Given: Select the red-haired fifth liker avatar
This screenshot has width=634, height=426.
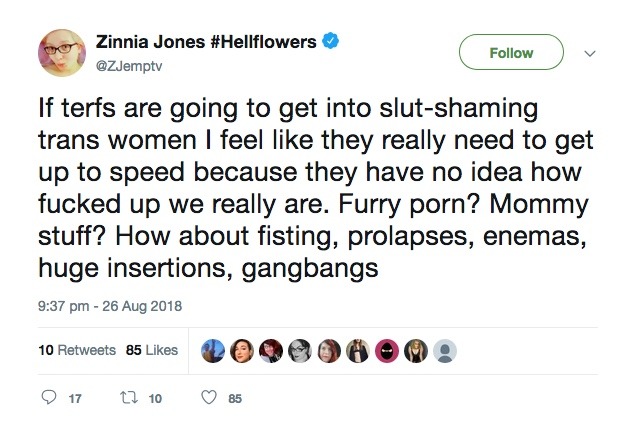Looking at the screenshot, I should click(329, 350).
